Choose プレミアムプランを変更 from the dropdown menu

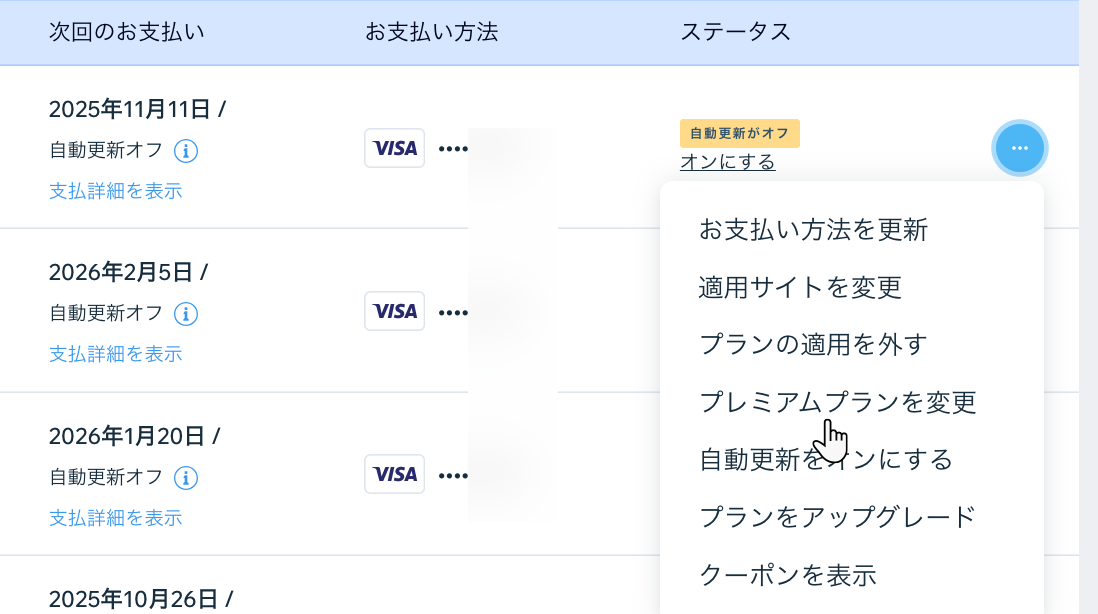click(x=838, y=402)
